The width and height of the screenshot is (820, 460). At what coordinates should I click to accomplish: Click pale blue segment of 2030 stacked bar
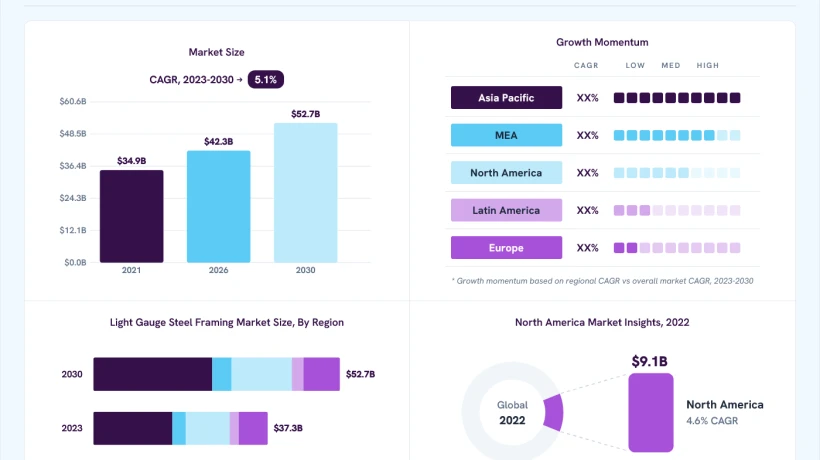261,374
